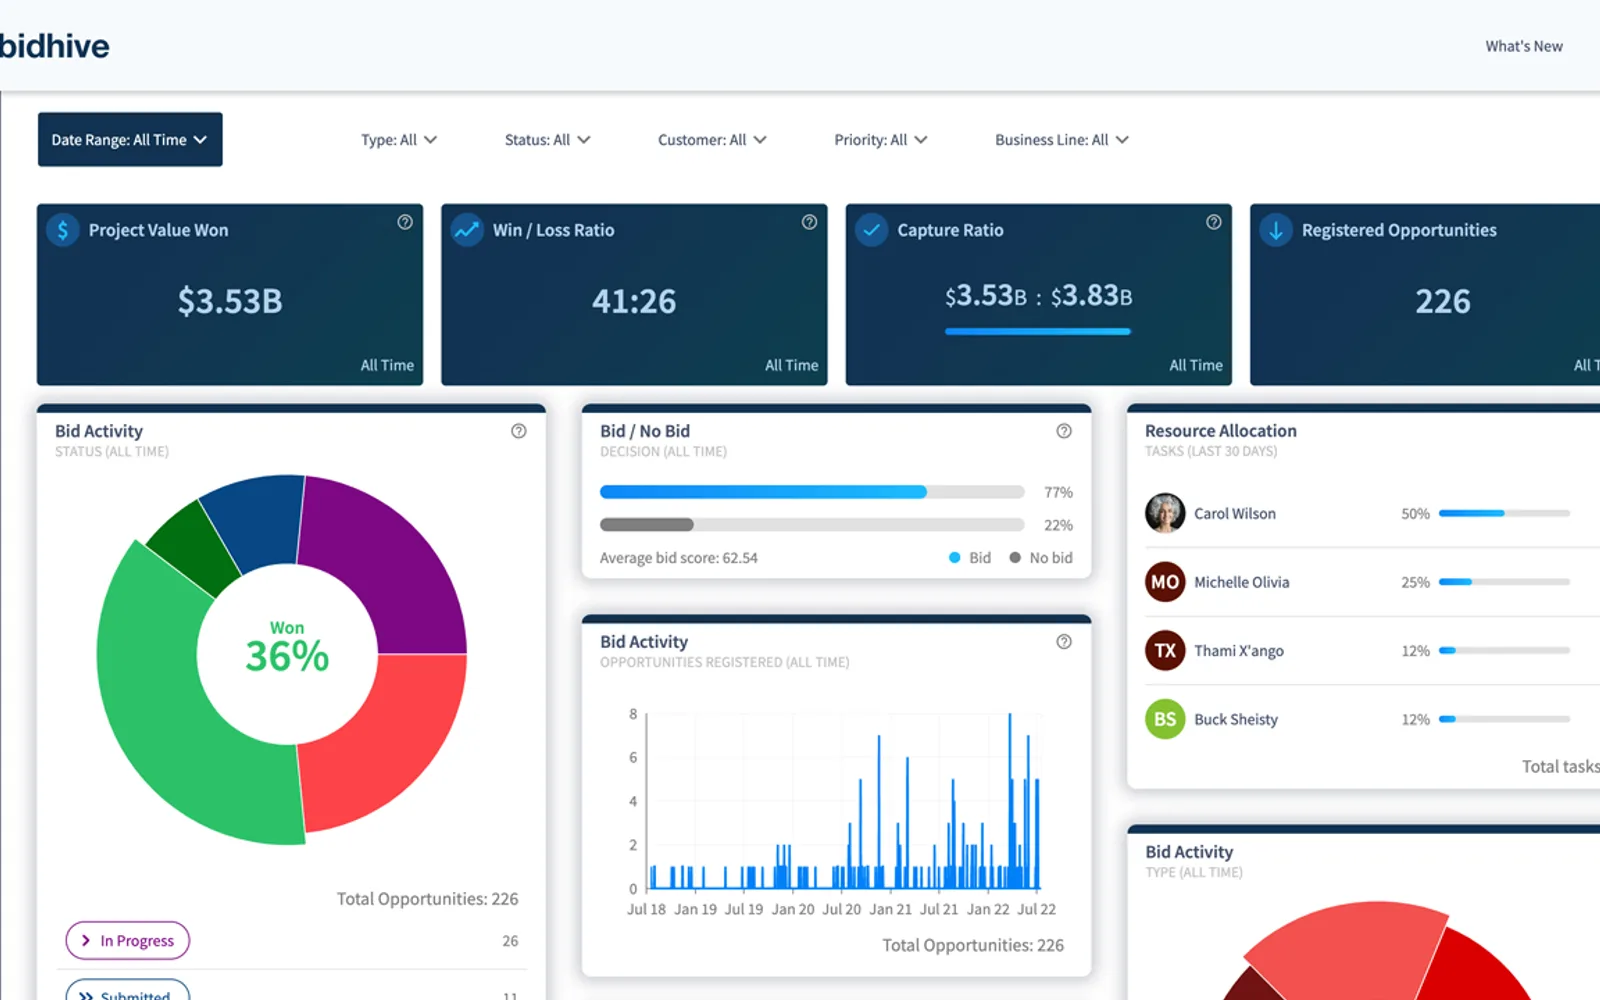The image size is (1600, 1000).
Task: Expand the Customer: All filter
Action: [712, 140]
